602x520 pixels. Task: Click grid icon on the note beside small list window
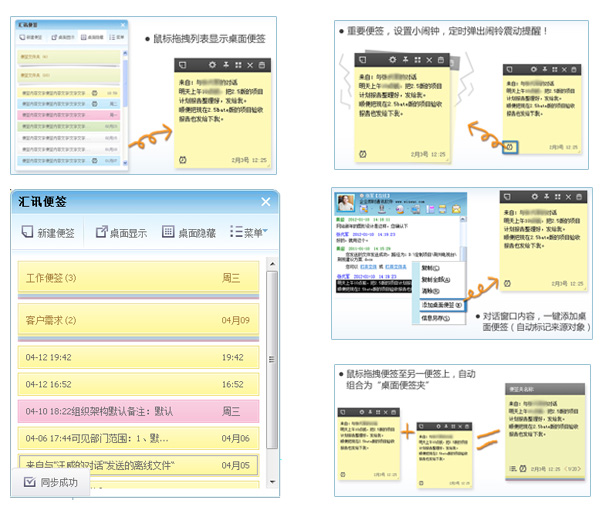click(238, 65)
